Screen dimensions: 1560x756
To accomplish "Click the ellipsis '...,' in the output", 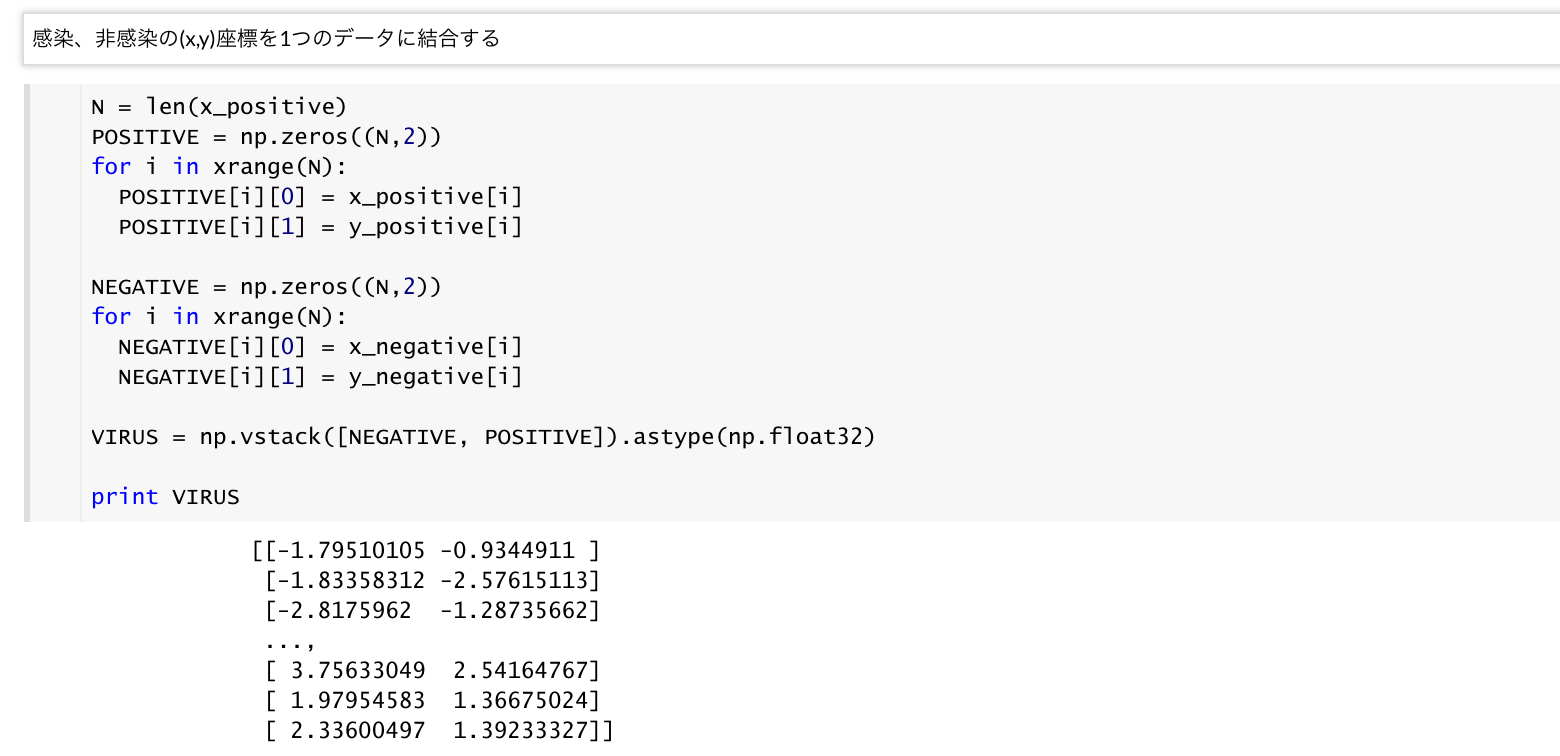I will [290, 640].
